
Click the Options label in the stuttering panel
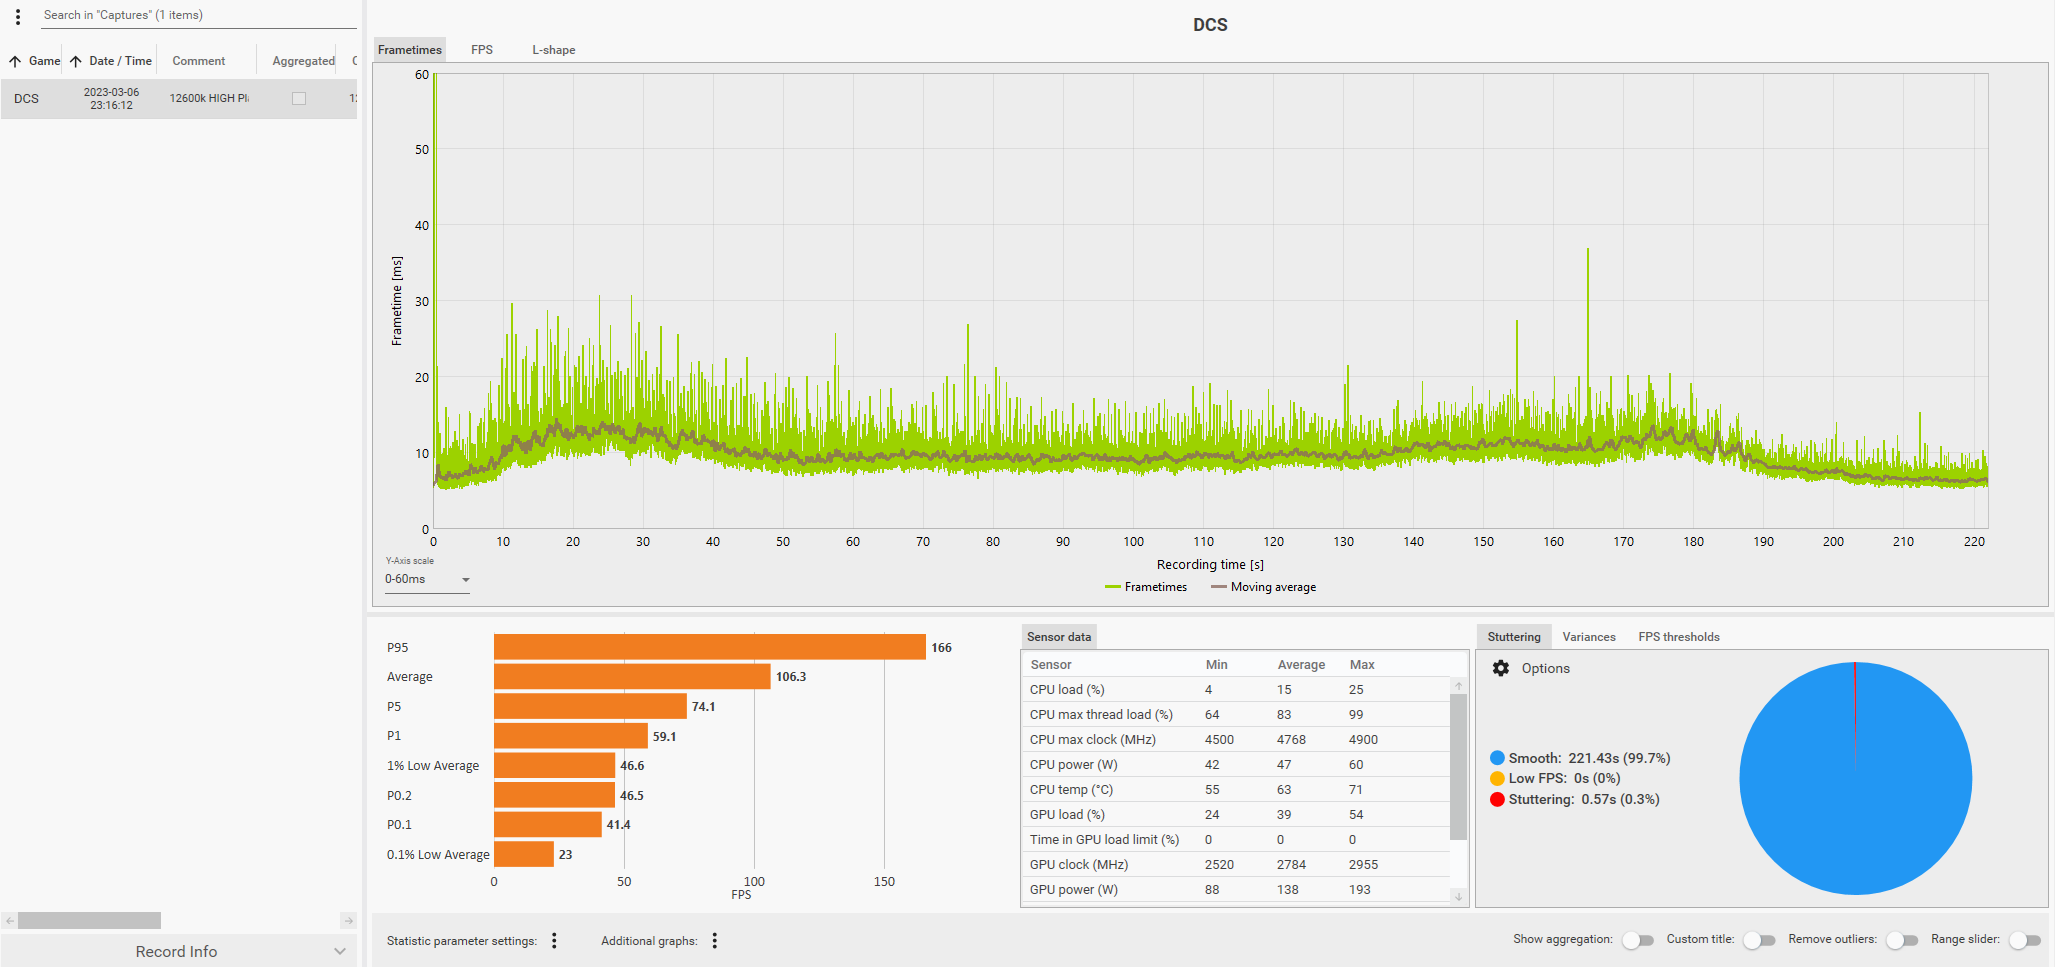(1546, 669)
